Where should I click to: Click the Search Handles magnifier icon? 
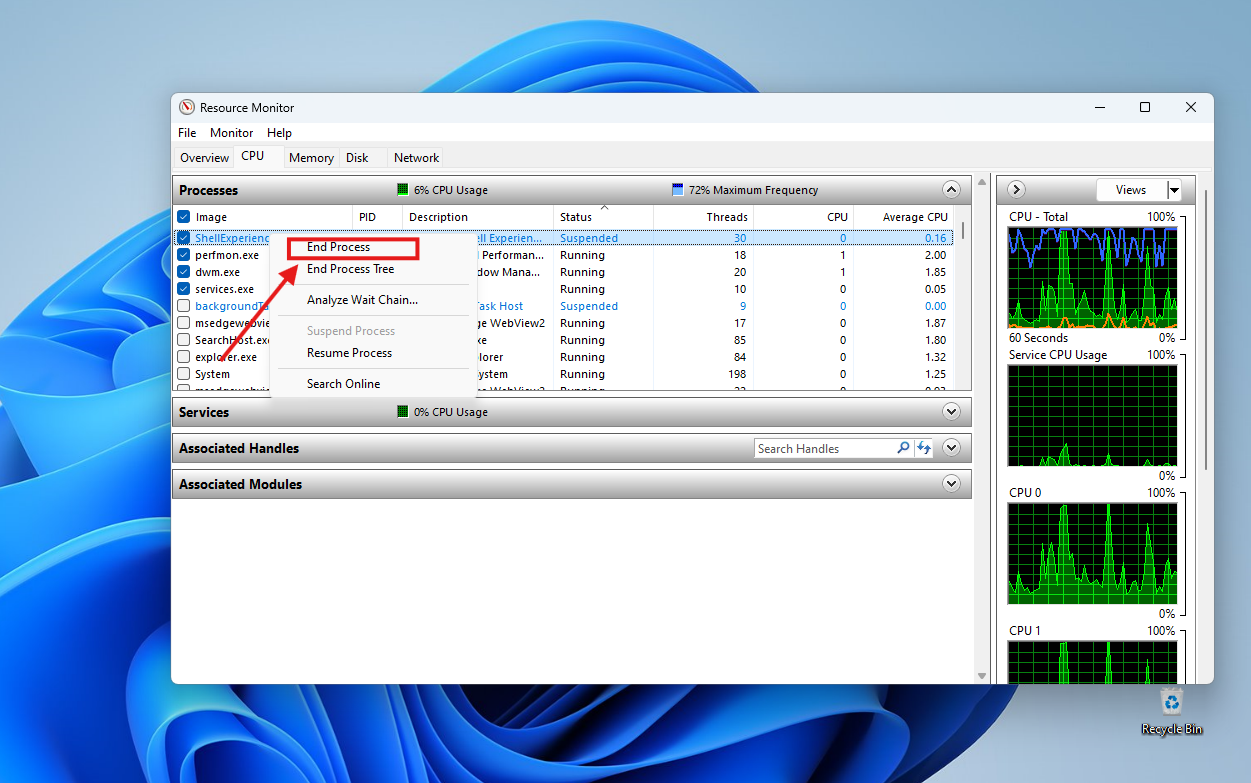[x=903, y=448]
